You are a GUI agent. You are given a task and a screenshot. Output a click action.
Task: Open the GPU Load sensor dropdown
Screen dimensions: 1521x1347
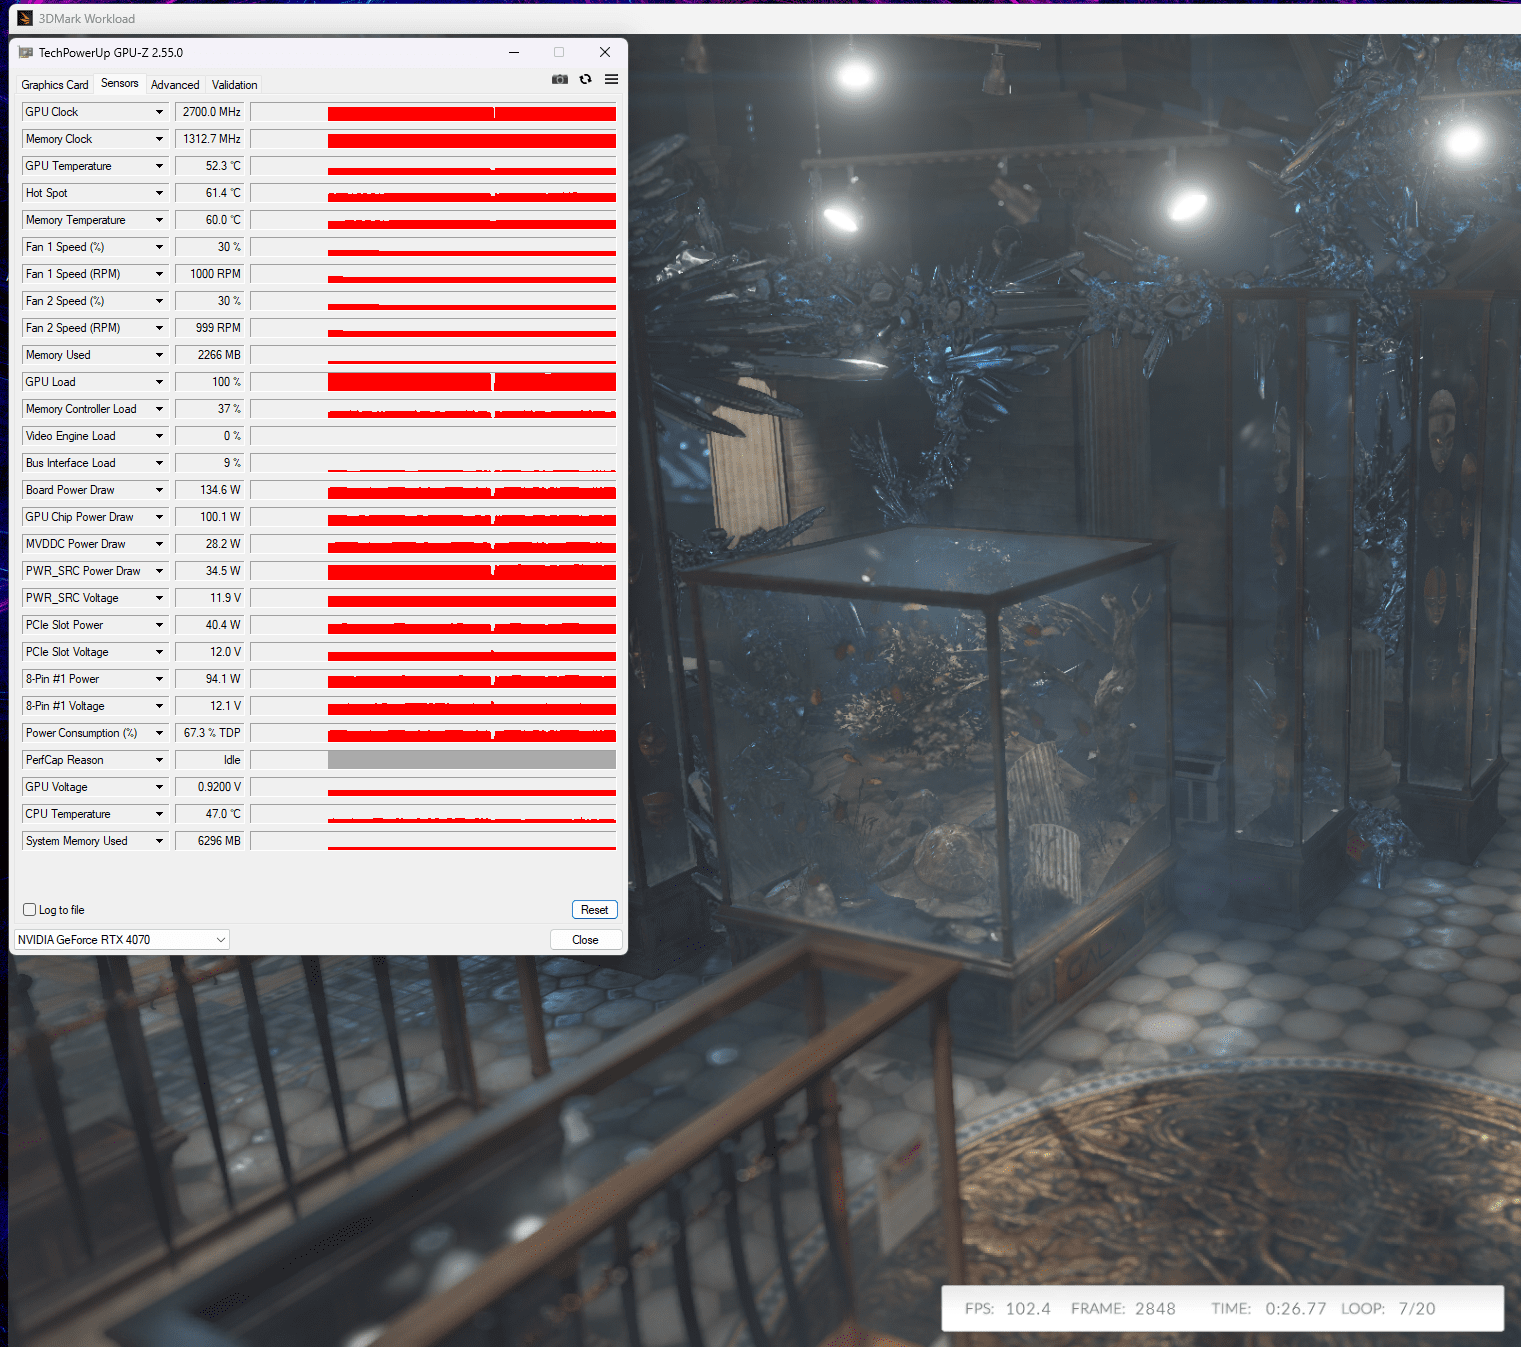(159, 382)
